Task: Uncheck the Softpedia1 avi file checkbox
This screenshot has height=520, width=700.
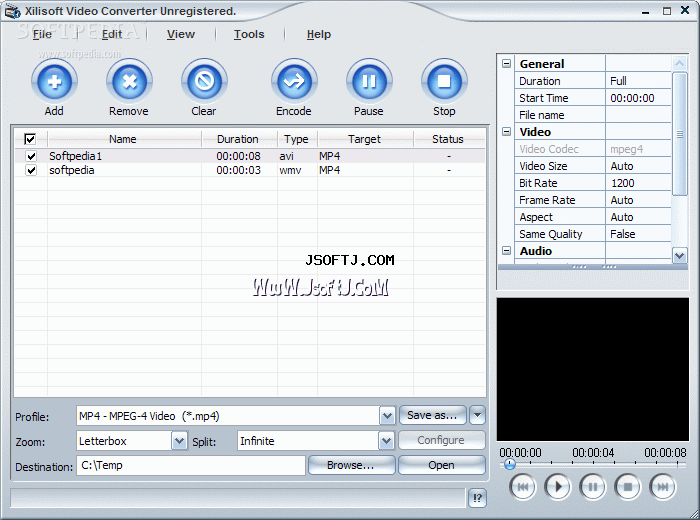Action: (x=31, y=156)
